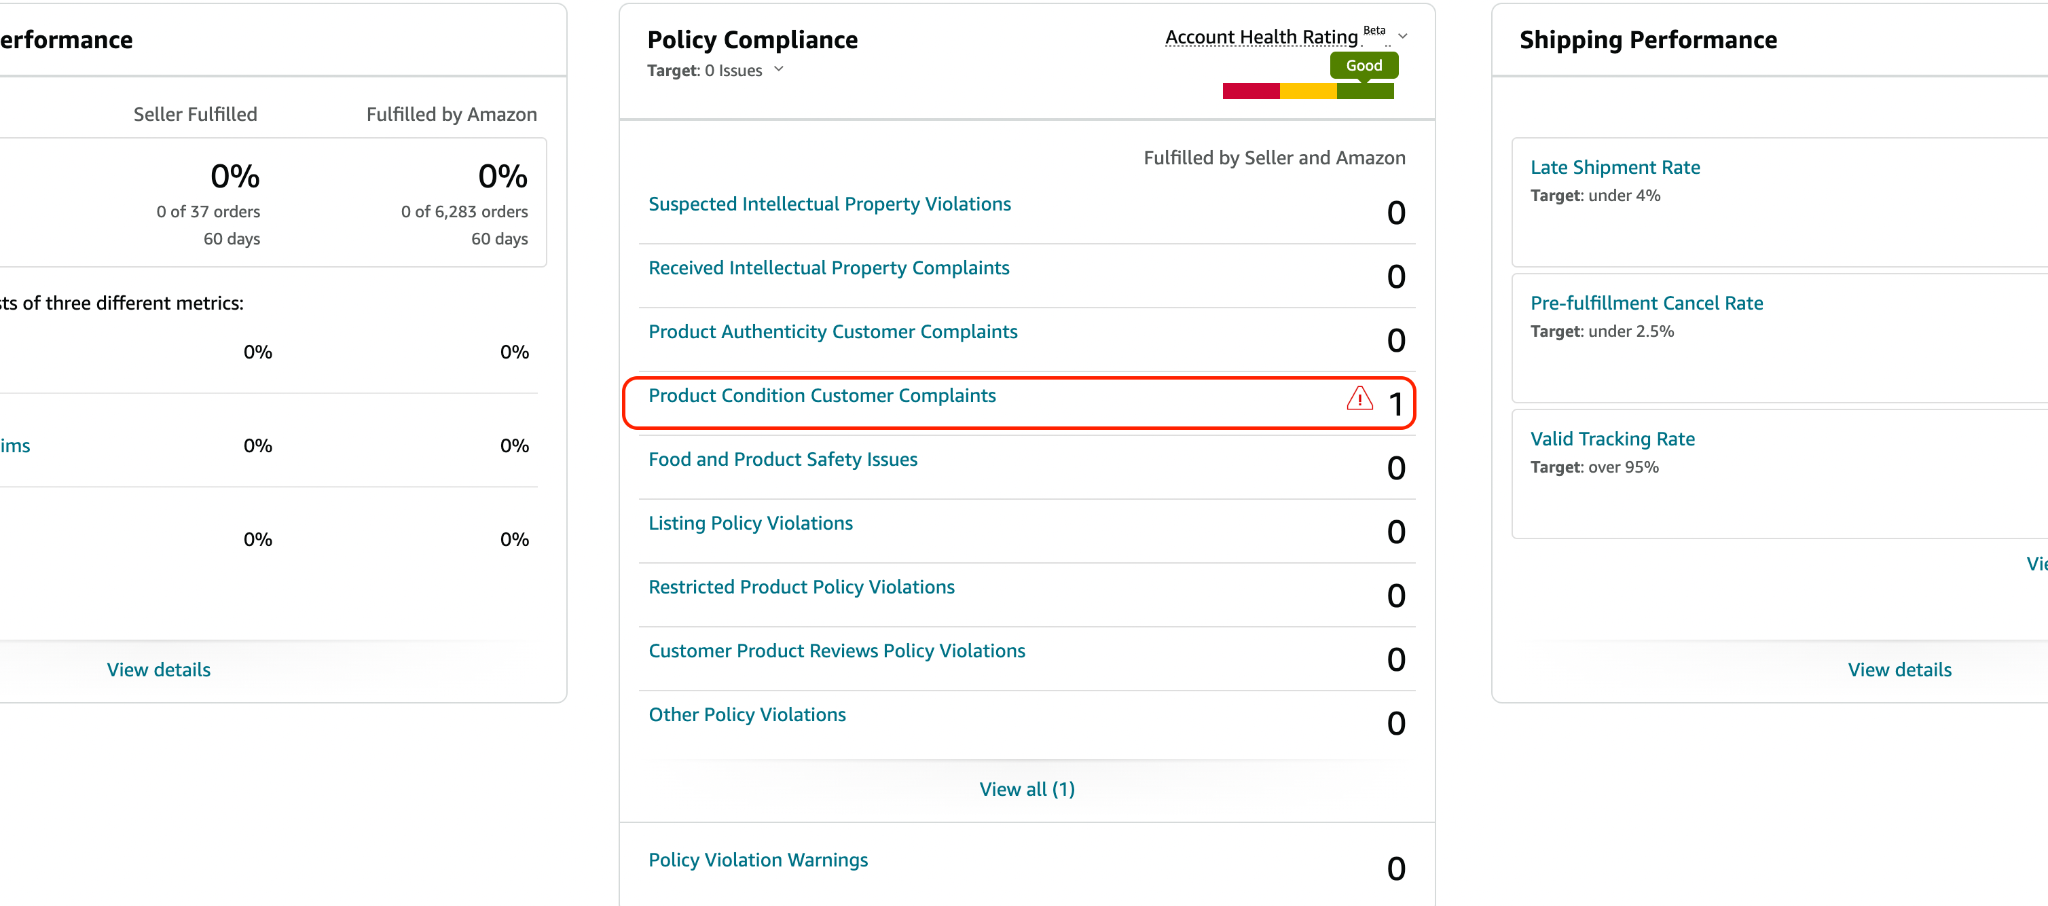View Product Authenticity Customer Complaints
2048x906 pixels.
pos(832,332)
